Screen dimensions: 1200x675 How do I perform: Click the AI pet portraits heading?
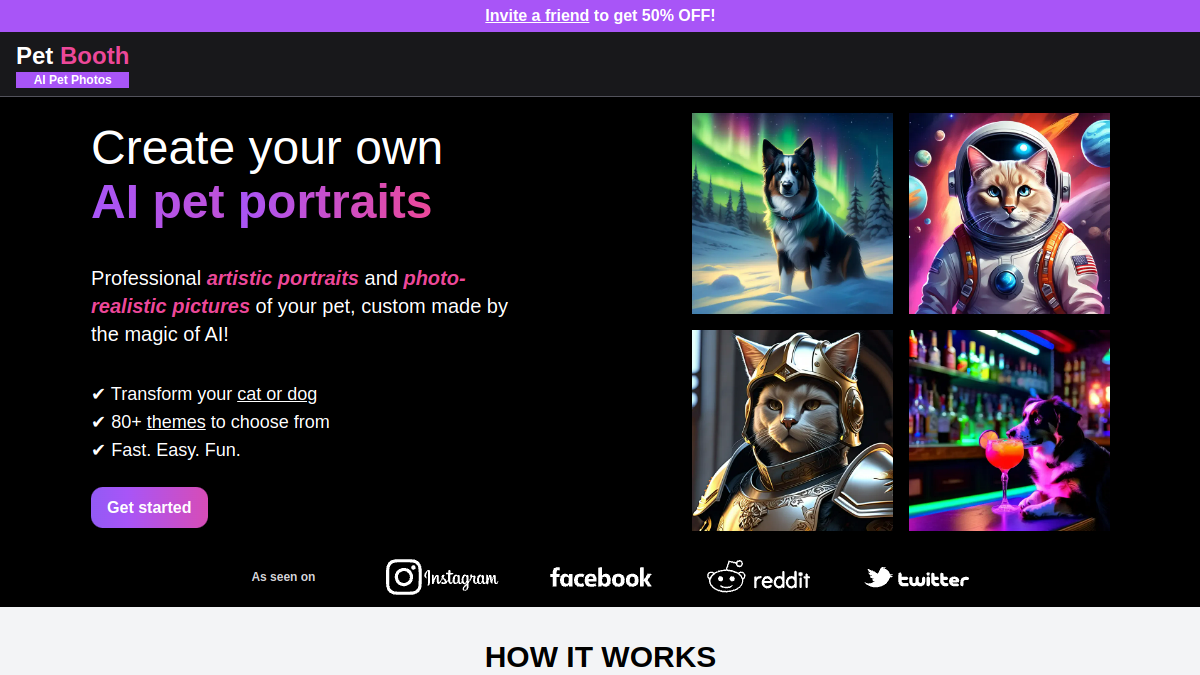[262, 201]
